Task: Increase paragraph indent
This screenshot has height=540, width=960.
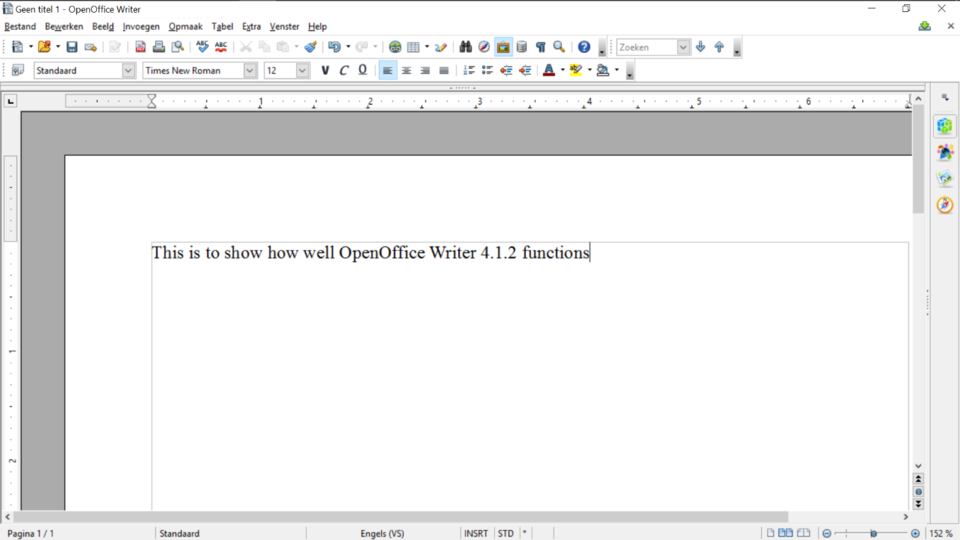Action: point(525,70)
